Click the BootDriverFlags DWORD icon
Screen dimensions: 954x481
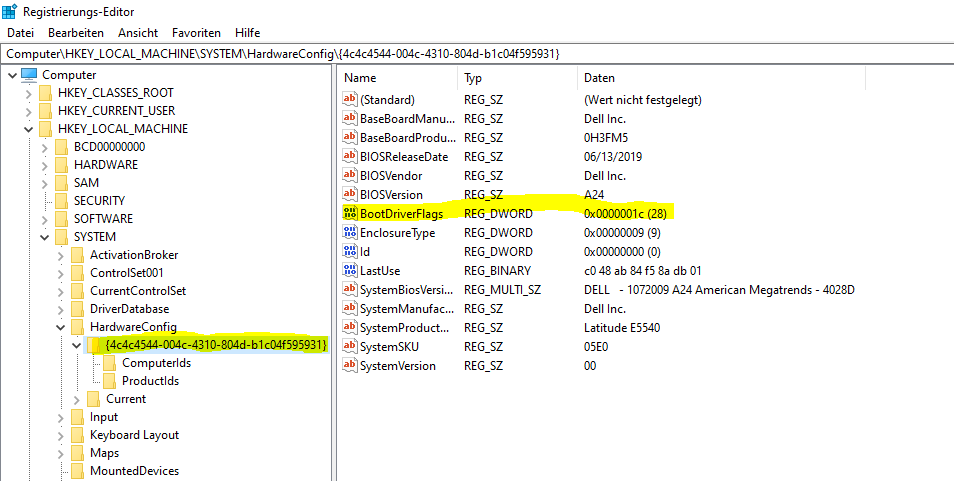click(350, 213)
